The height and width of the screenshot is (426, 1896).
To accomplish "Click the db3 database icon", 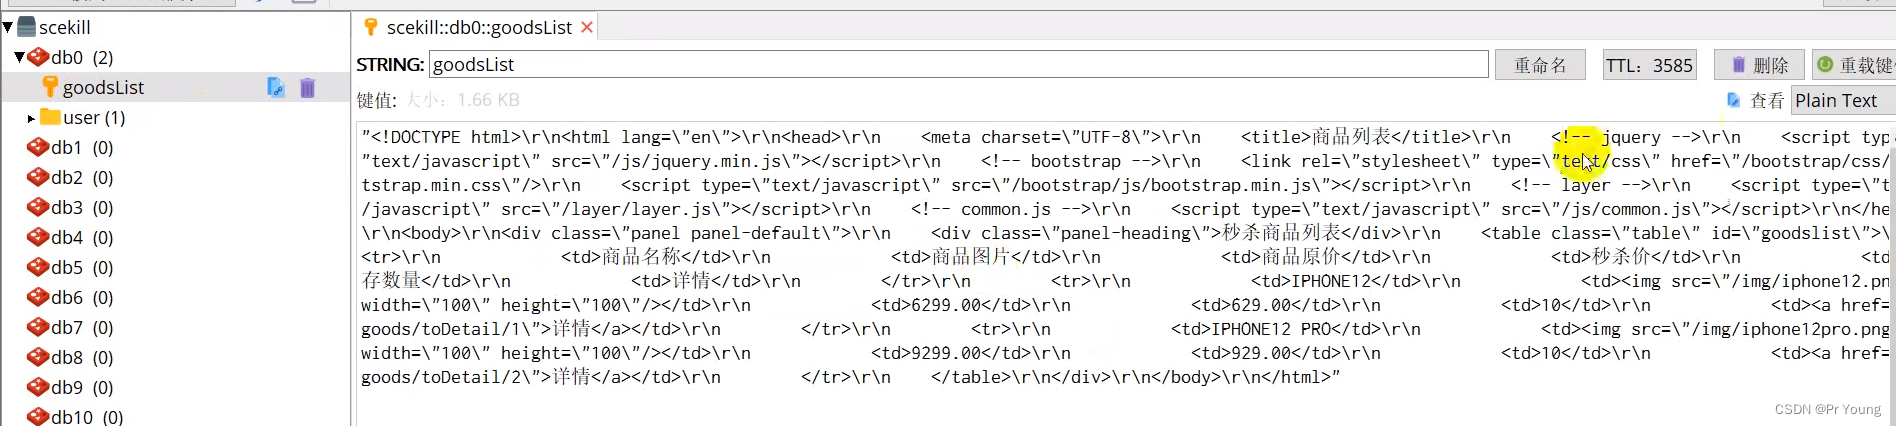I will coord(38,207).
